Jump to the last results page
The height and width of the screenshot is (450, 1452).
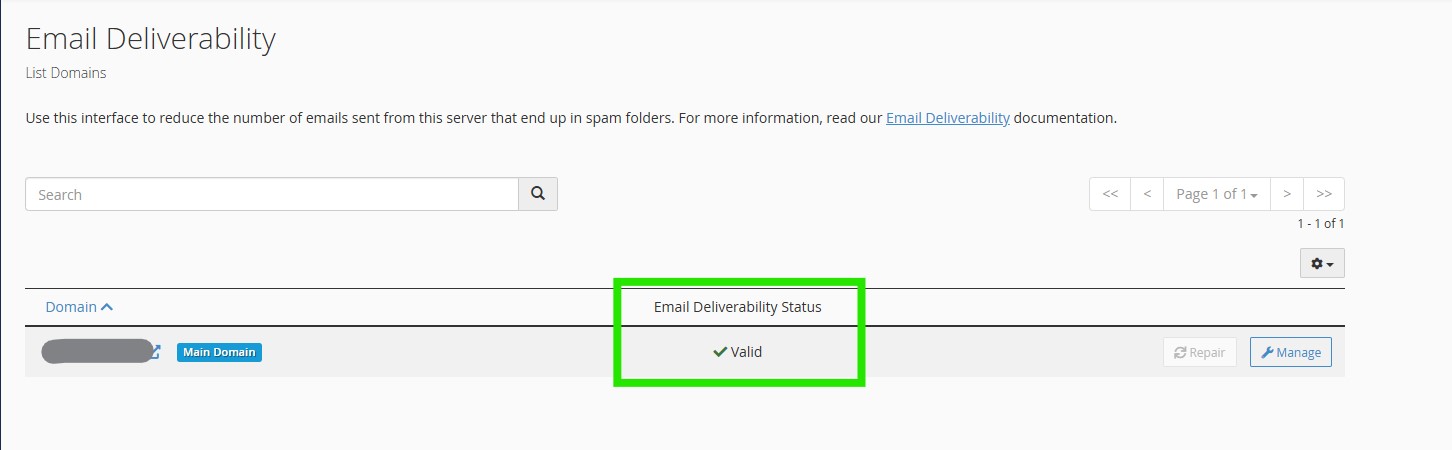[x=1324, y=194]
